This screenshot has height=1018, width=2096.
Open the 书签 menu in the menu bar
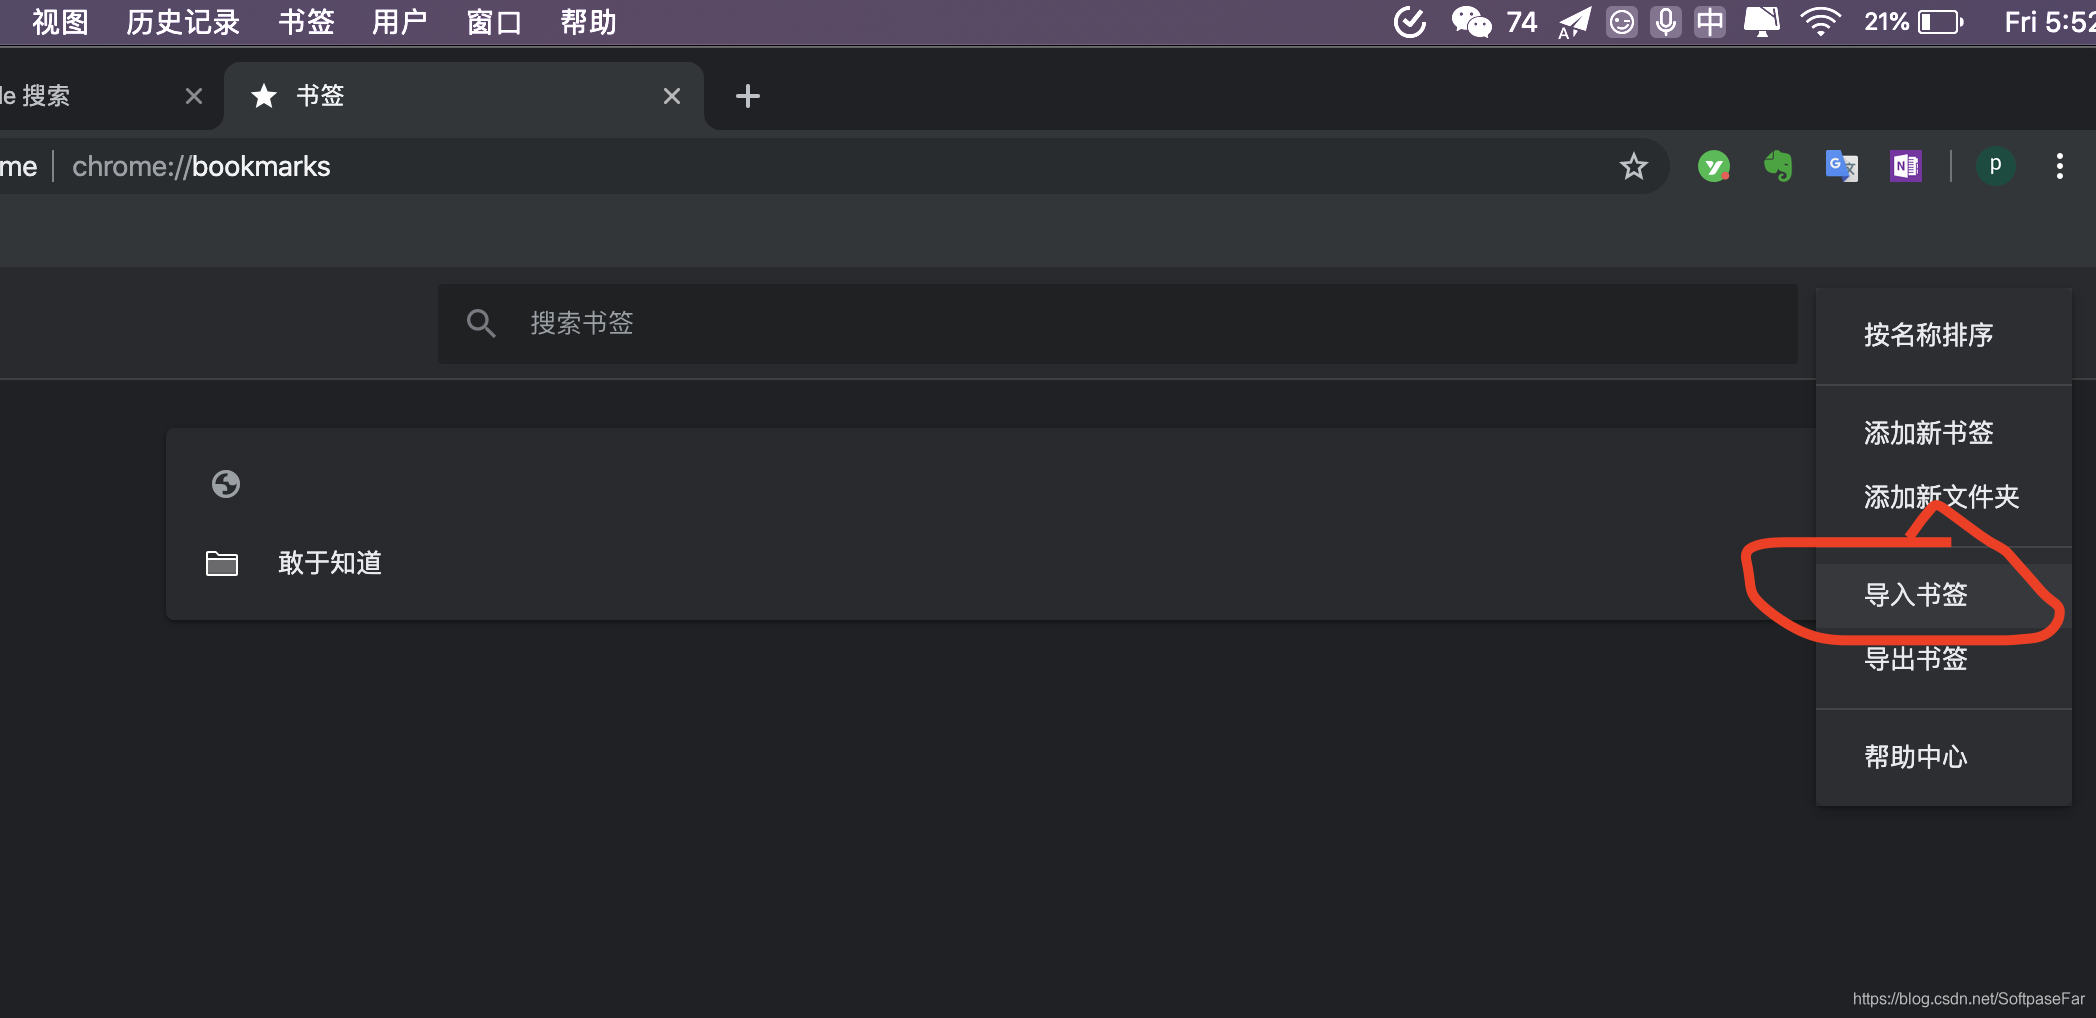[305, 21]
